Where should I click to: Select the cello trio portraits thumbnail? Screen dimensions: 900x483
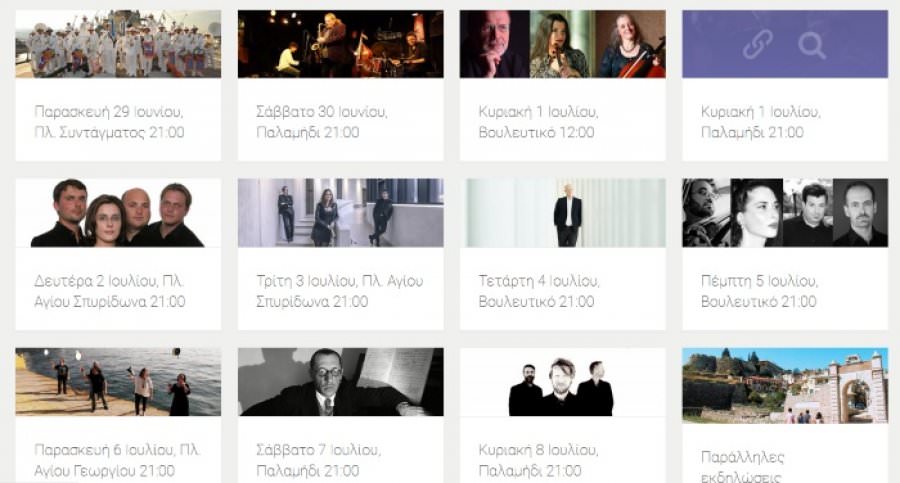click(562, 44)
